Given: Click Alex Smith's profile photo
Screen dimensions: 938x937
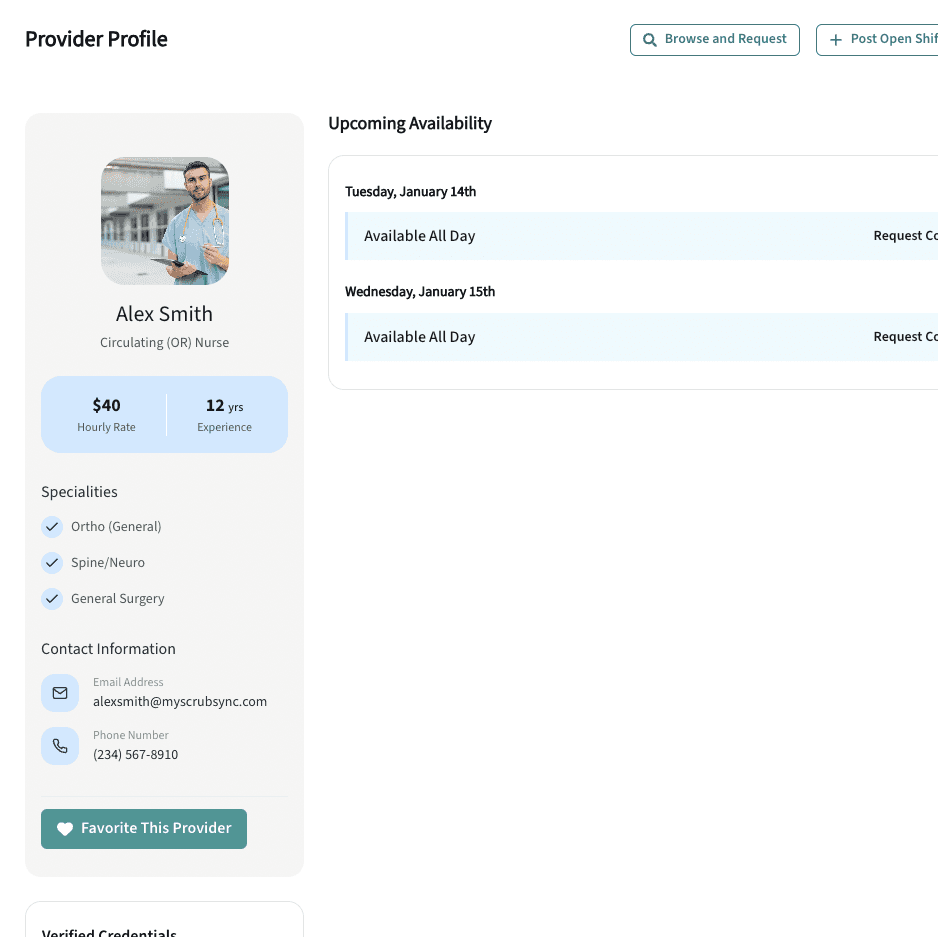Looking at the screenshot, I should coord(165,221).
